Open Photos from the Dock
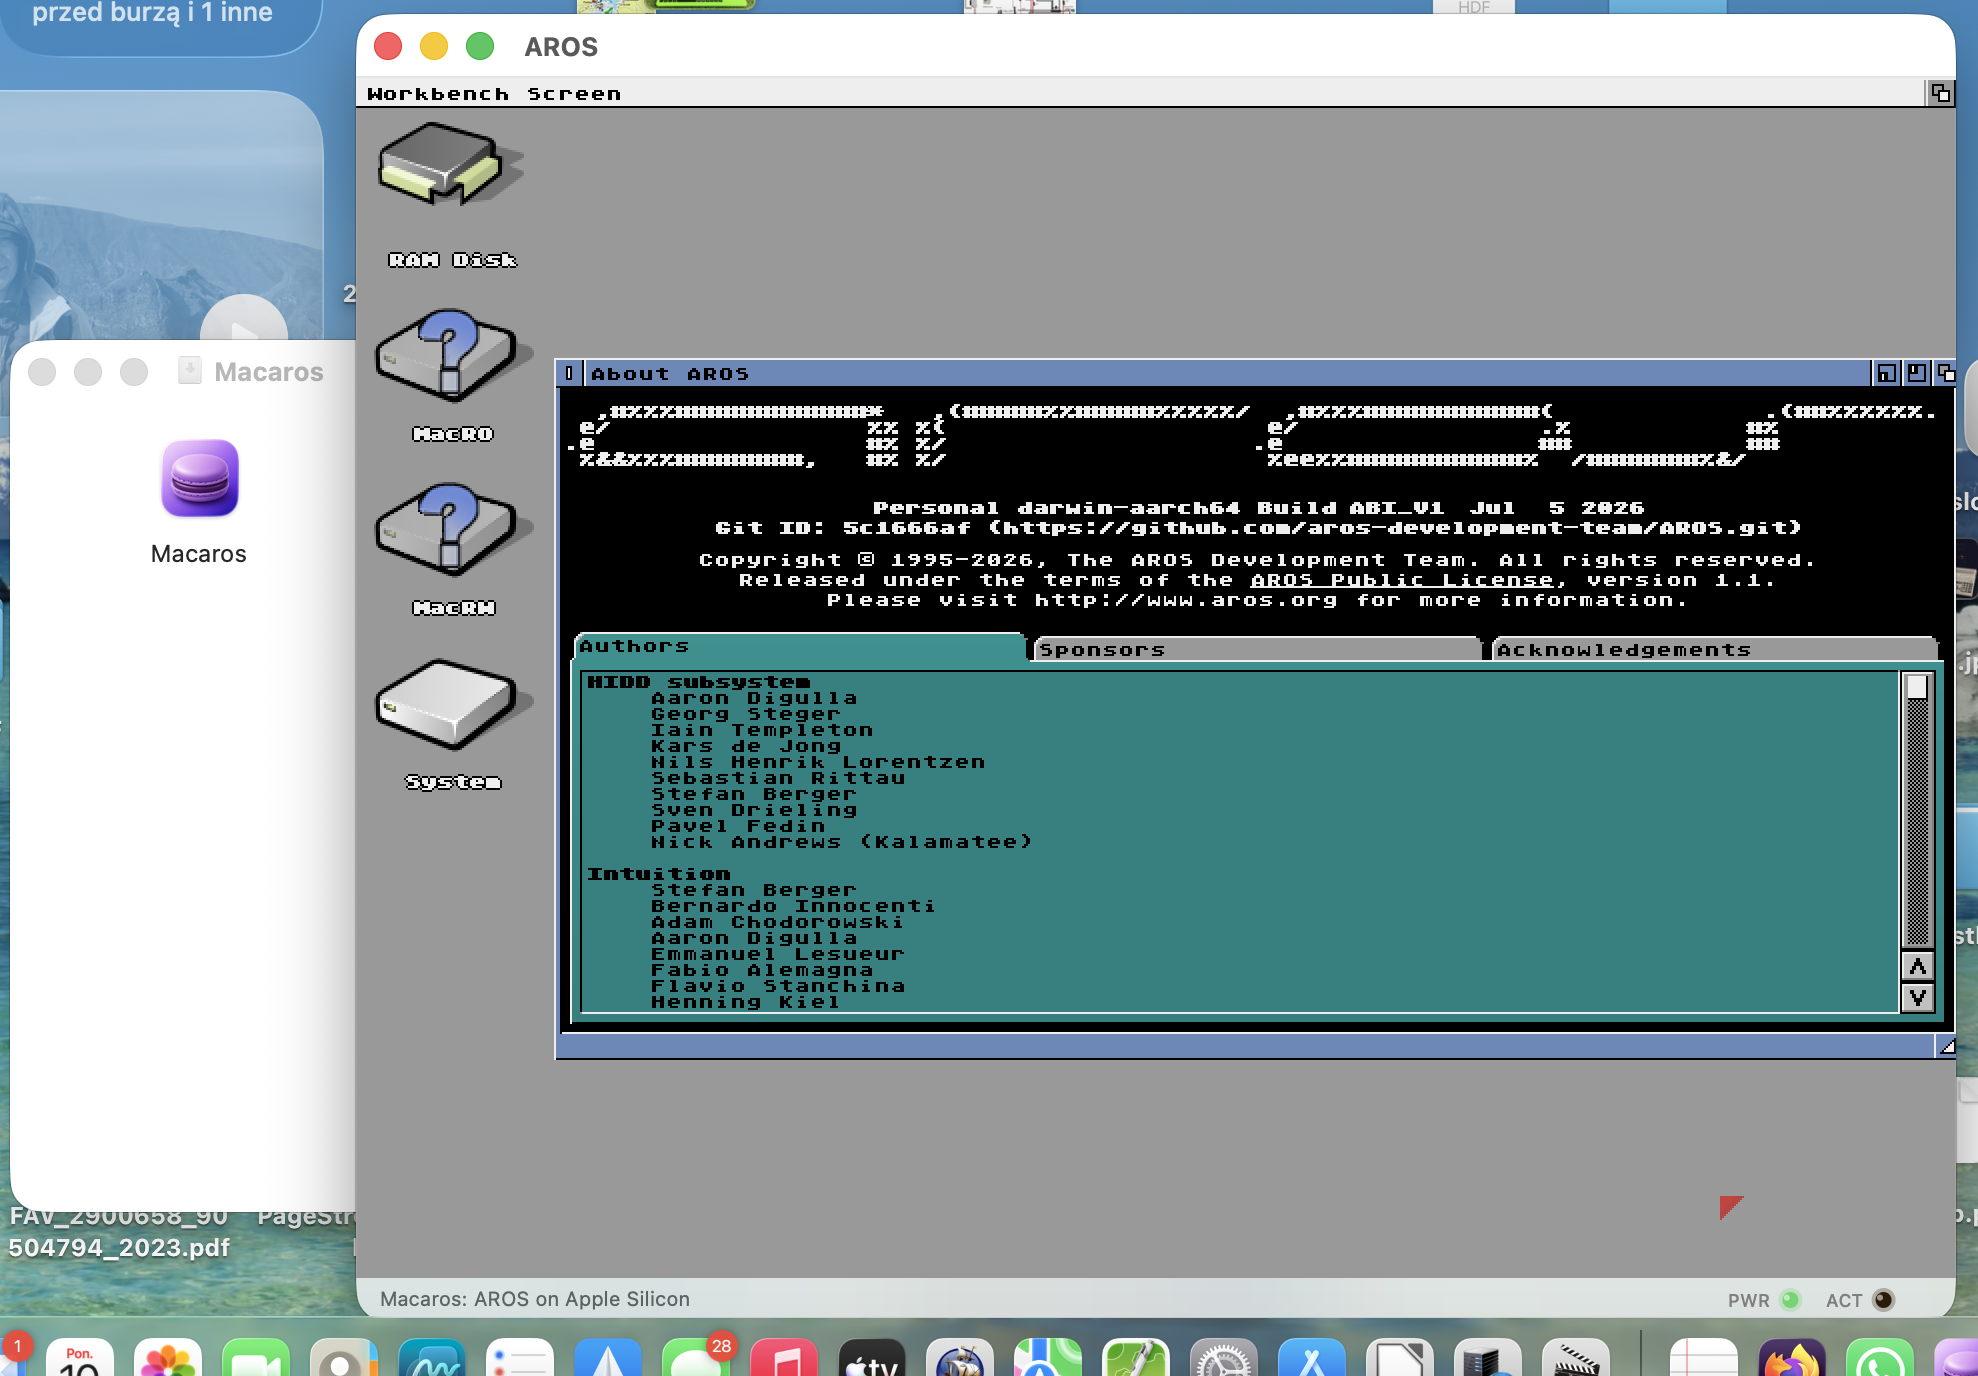The image size is (1978, 1376). 168,1357
